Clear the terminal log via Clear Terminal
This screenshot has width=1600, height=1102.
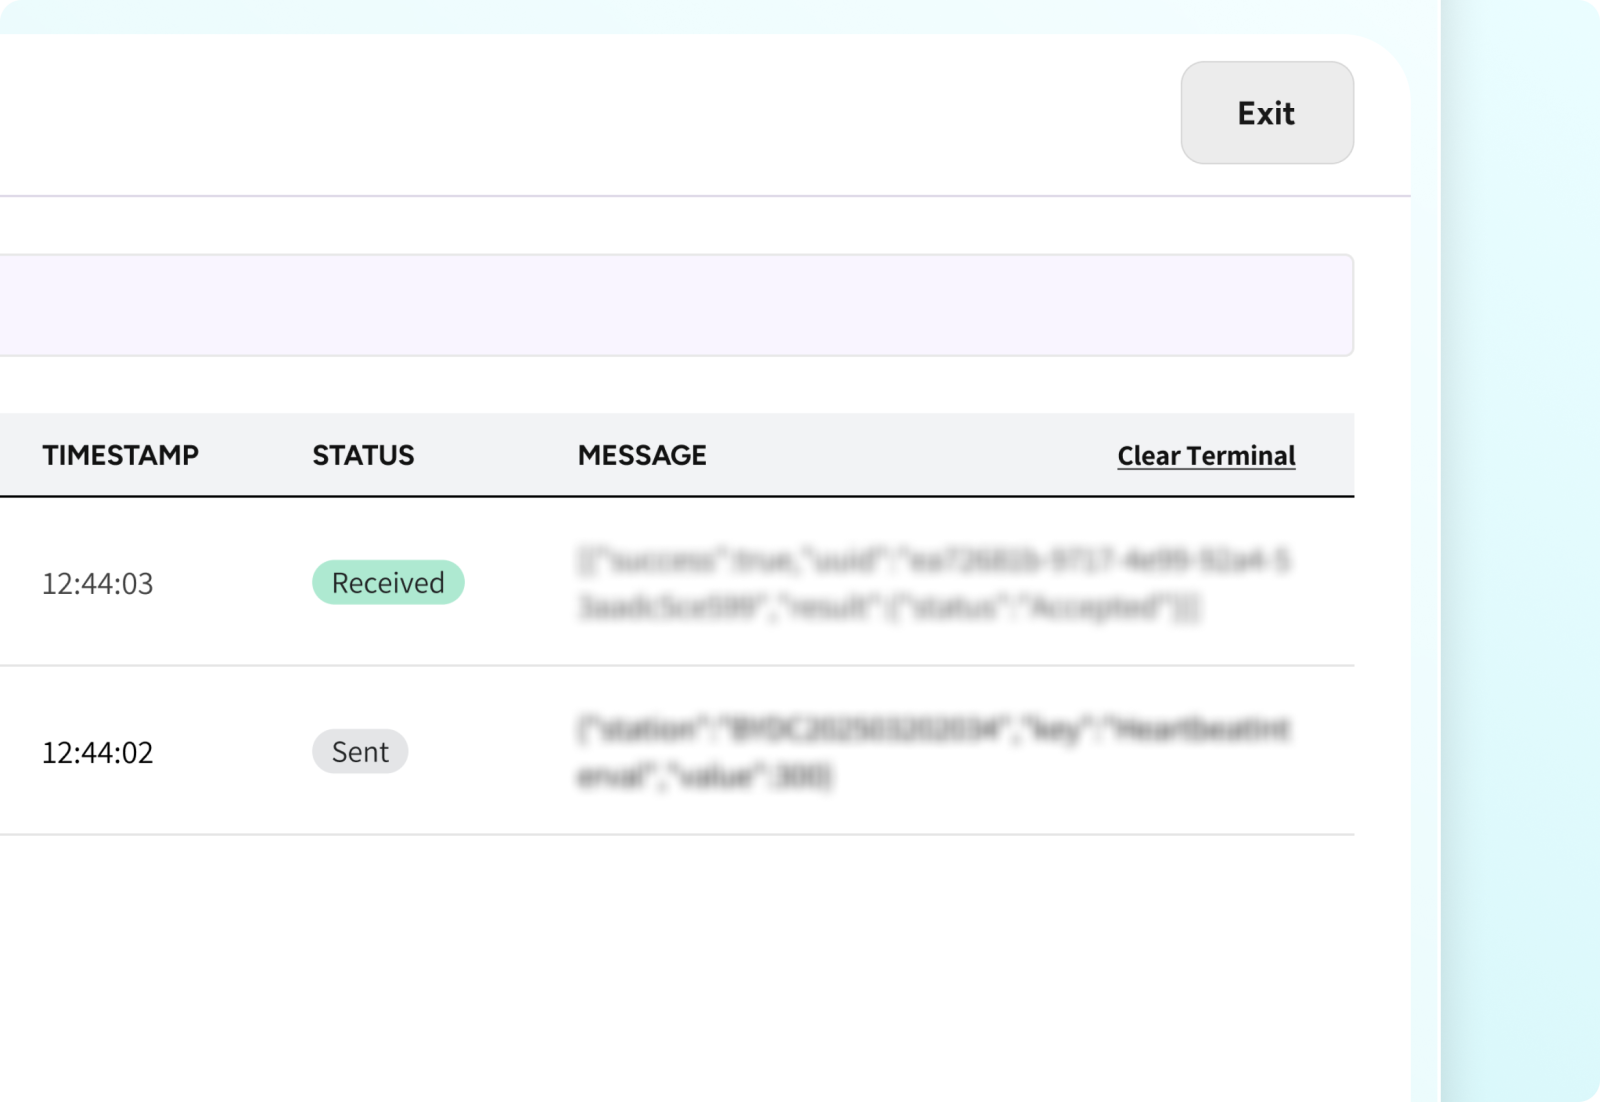pos(1206,456)
